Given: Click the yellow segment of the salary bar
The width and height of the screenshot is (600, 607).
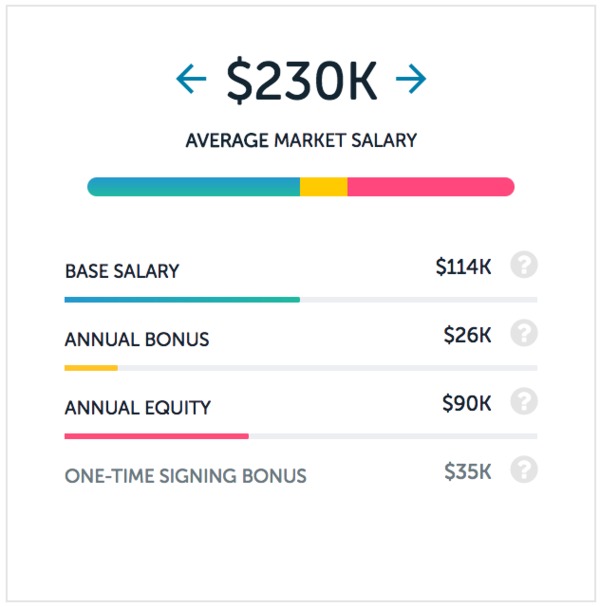Looking at the screenshot, I should (x=324, y=187).
